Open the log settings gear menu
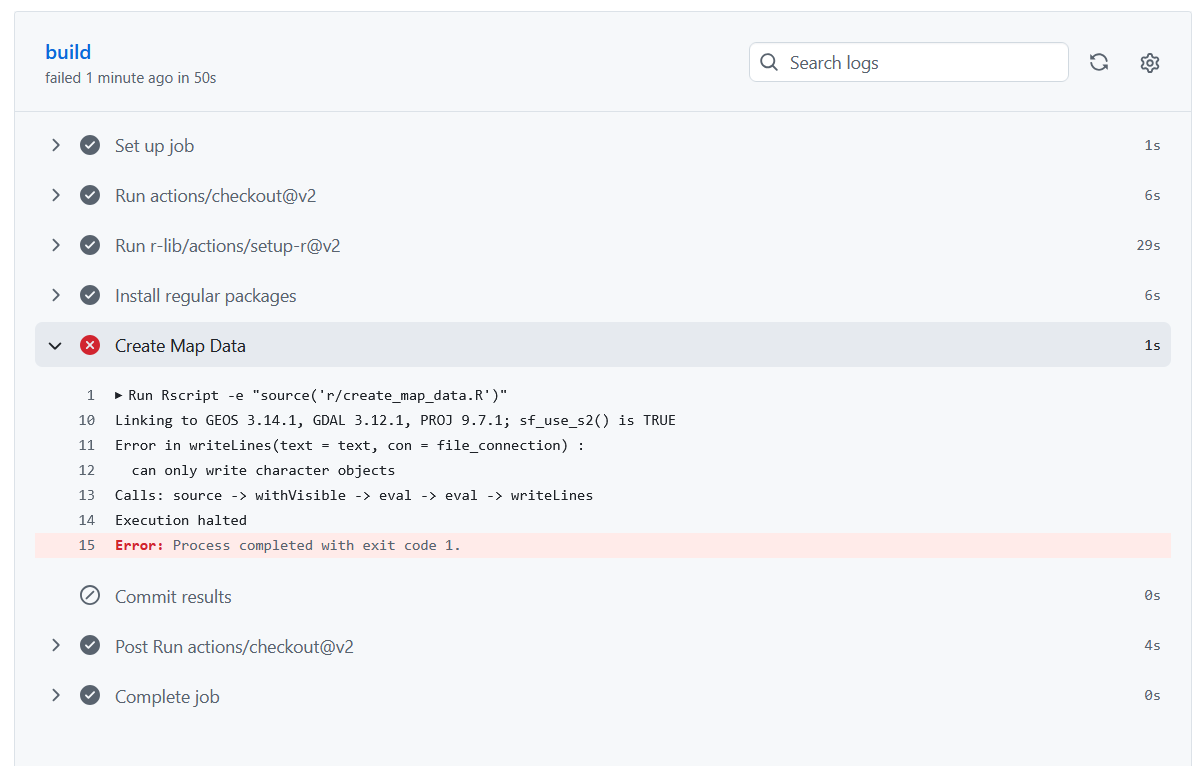The height and width of the screenshot is (766, 1200). point(1149,63)
